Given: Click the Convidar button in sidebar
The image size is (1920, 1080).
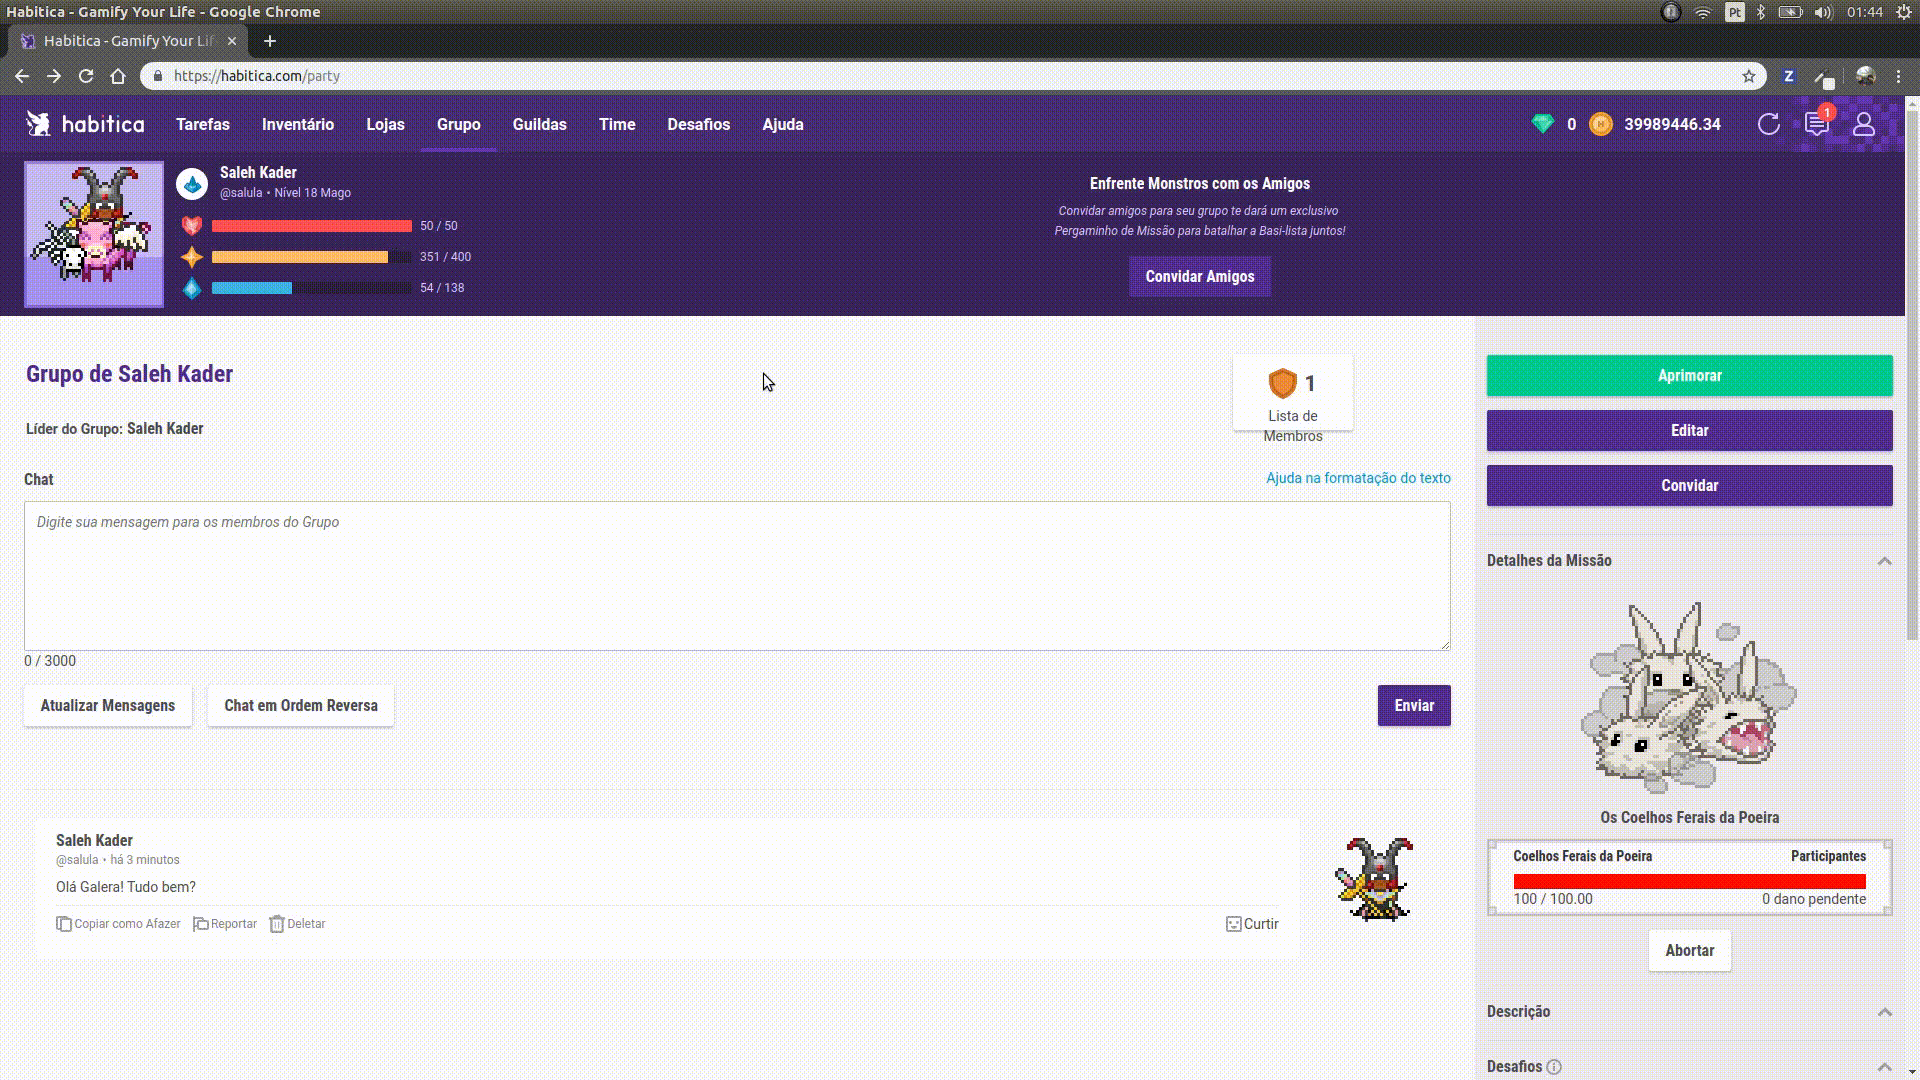Looking at the screenshot, I should coord(1689,486).
